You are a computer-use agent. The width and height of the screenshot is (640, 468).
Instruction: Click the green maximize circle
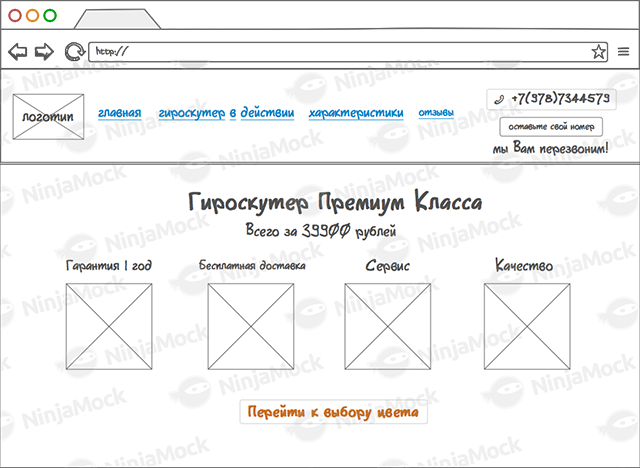pos(50,16)
